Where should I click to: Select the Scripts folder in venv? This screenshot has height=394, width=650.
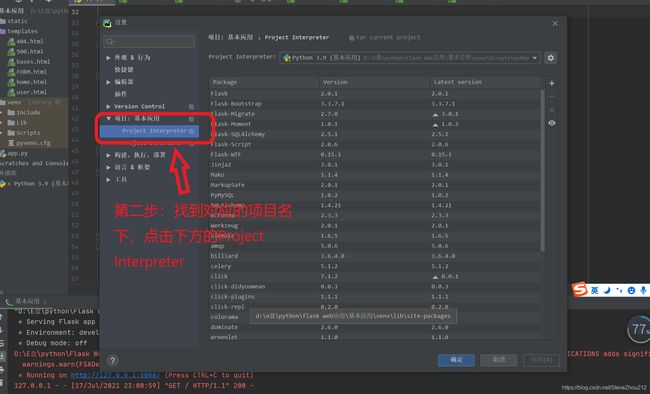tap(24, 133)
